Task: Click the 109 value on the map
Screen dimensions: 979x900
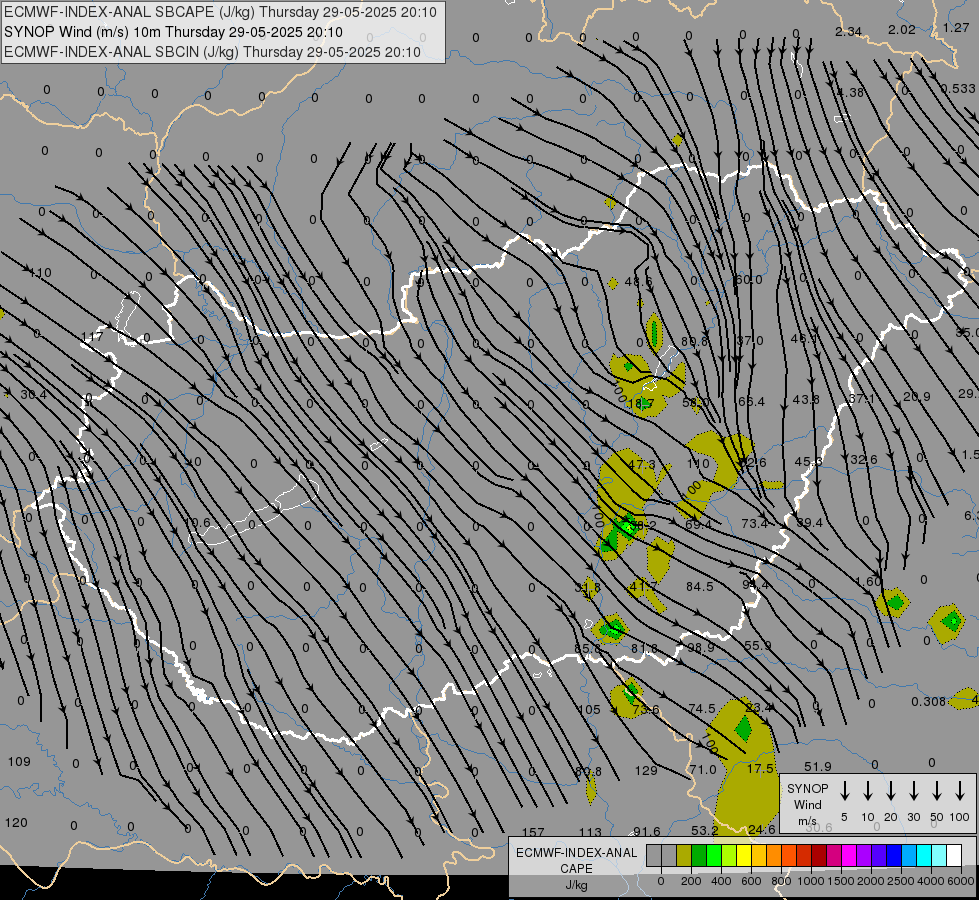Action: click(x=19, y=761)
